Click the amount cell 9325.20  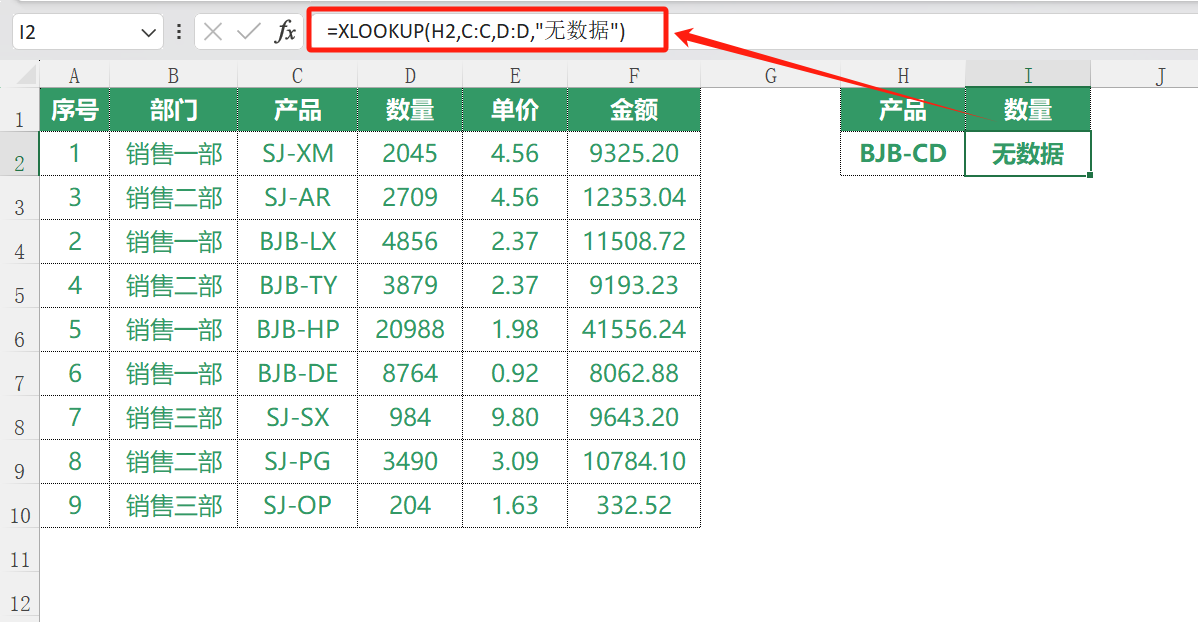(634, 154)
